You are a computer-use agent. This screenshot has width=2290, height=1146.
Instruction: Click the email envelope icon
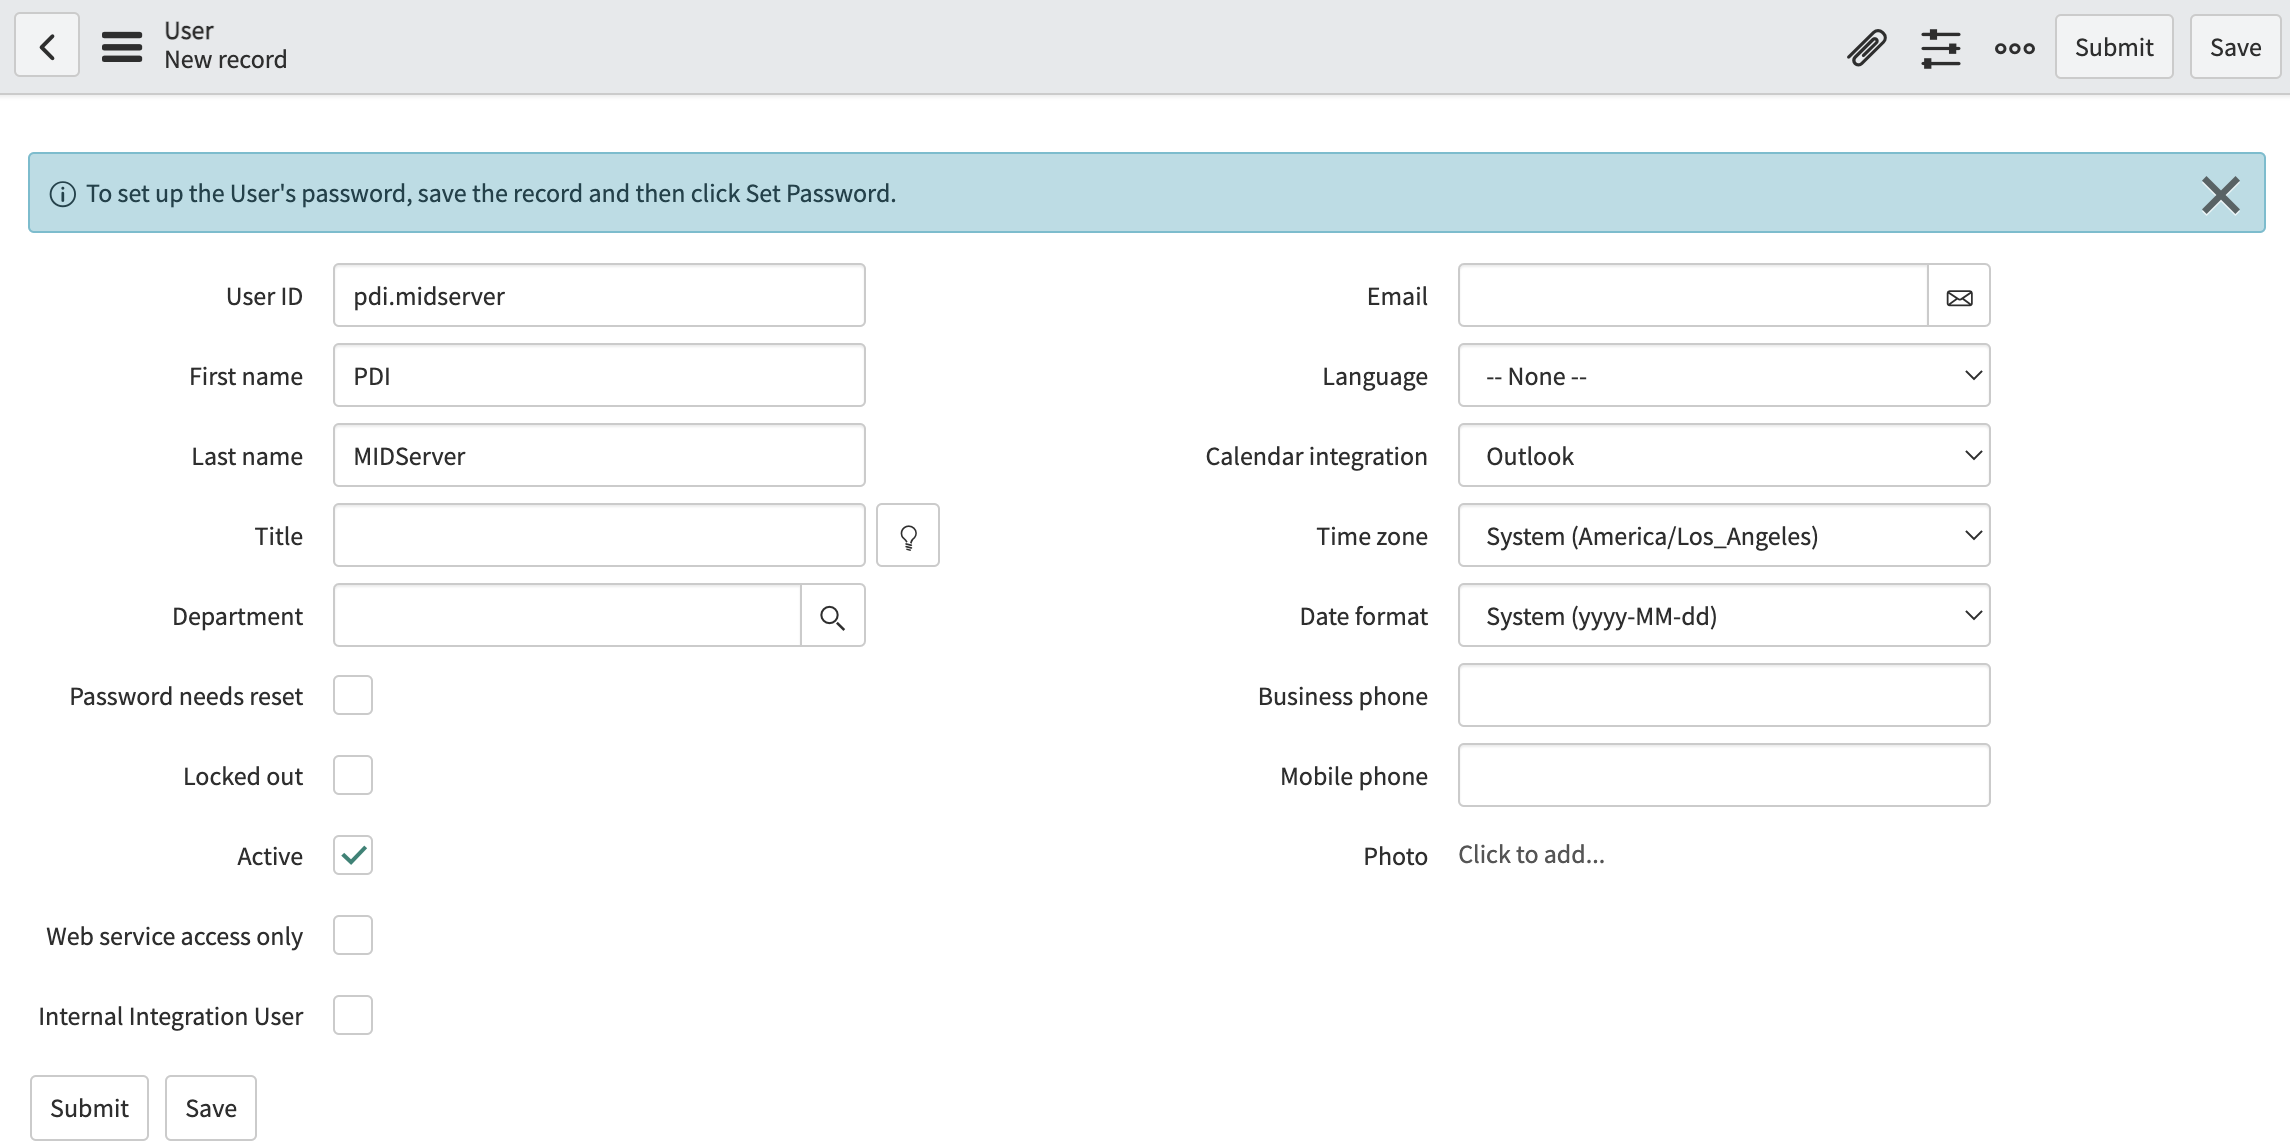[1959, 296]
